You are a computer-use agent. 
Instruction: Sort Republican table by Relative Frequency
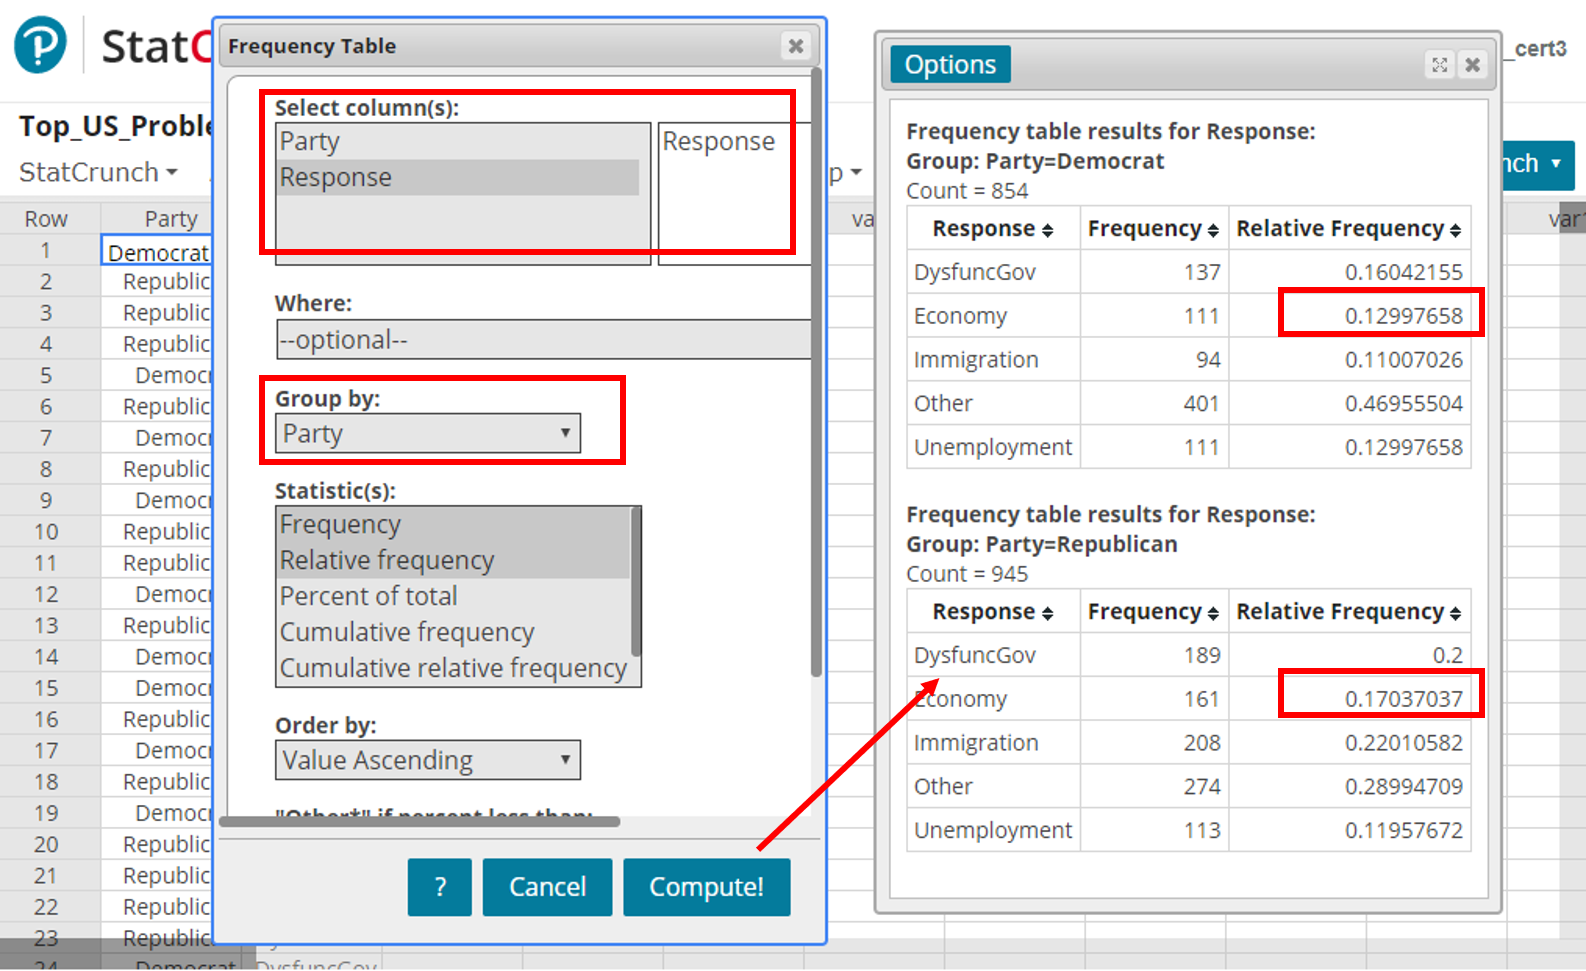pos(1348,612)
